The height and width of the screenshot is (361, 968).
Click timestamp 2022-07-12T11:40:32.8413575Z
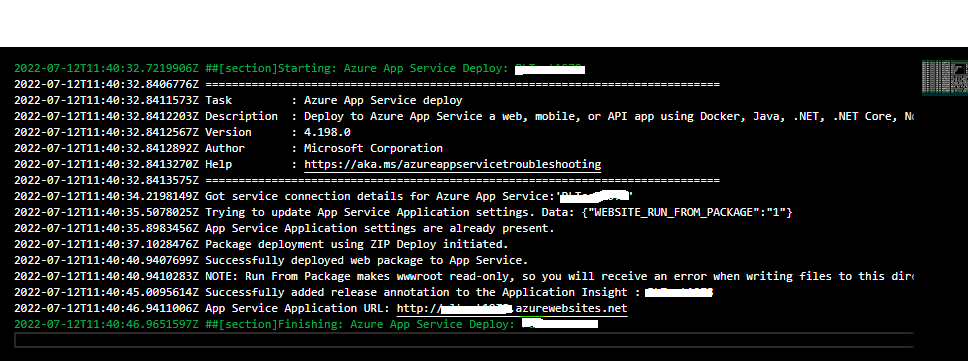[106, 180]
